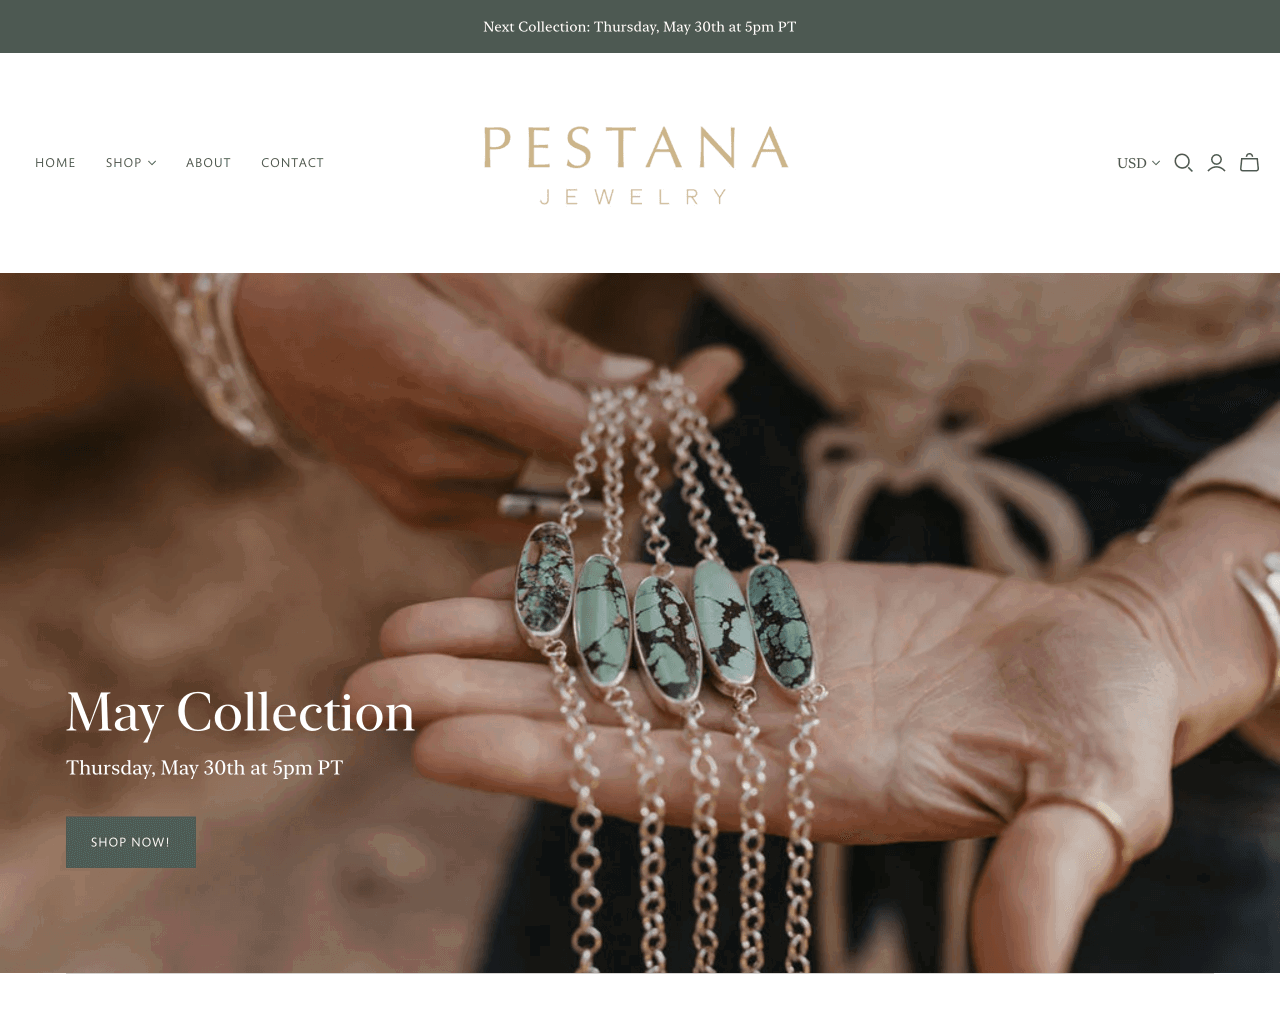This screenshot has width=1280, height=1020.
Task: Navigate to the ABOUT page
Action: click(208, 163)
